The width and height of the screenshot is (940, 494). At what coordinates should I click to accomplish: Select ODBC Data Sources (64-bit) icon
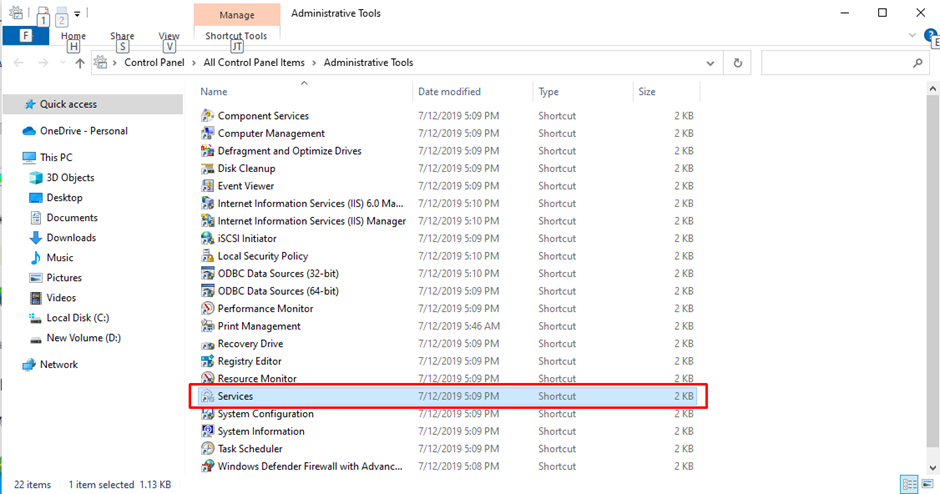[x=207, y=291]
